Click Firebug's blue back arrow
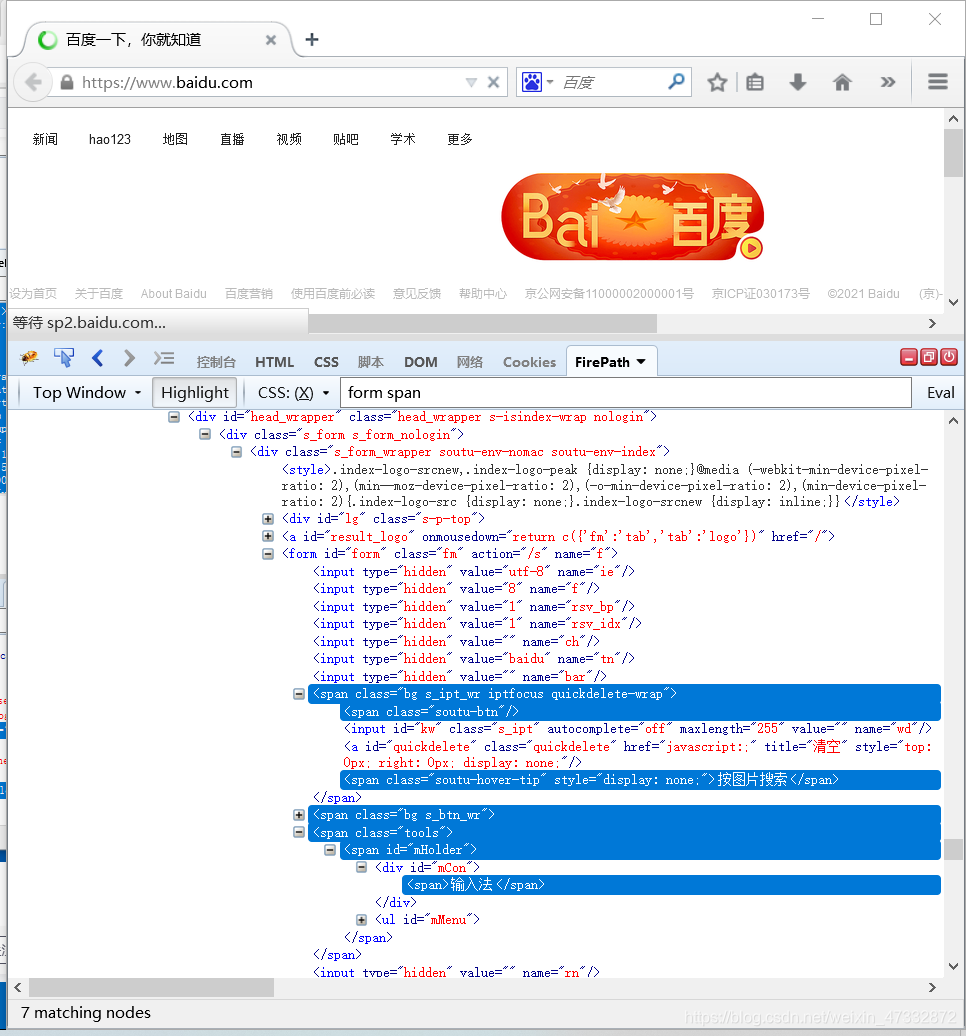Image resolution: width=966 pixels, height=1036 pixels. [98, 358]
